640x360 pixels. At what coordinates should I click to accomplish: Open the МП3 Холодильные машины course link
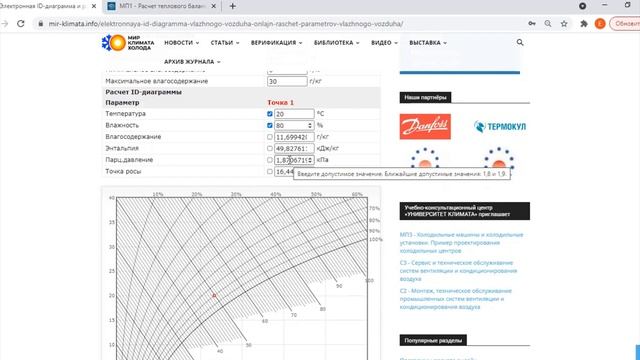click(461, 242)
